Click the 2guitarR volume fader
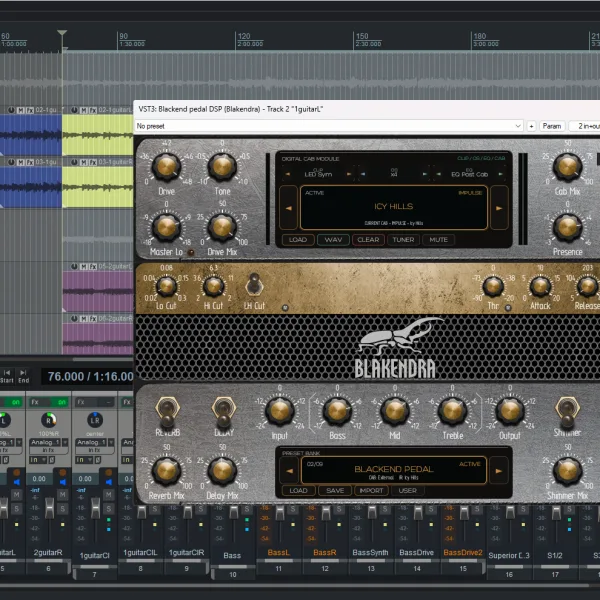This screenshot has height=600, width=600. [x=49, y=508]
